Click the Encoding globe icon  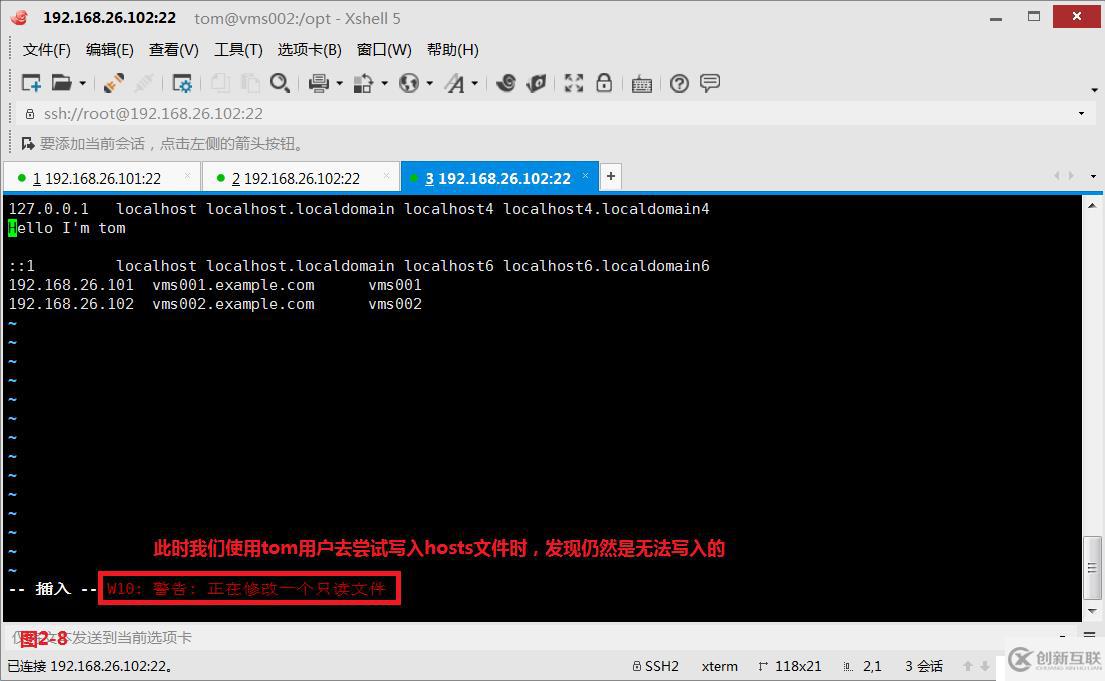click(x=409, y=83)
